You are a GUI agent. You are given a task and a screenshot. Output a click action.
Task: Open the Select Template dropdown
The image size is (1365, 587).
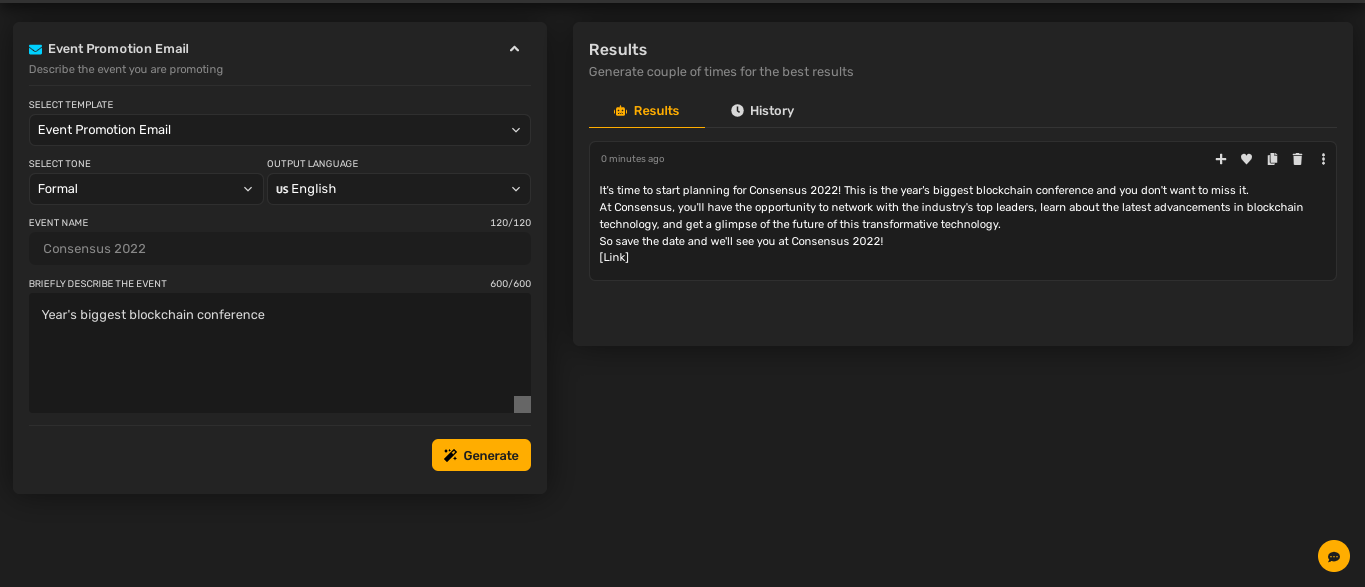click(x=280, y=130)
